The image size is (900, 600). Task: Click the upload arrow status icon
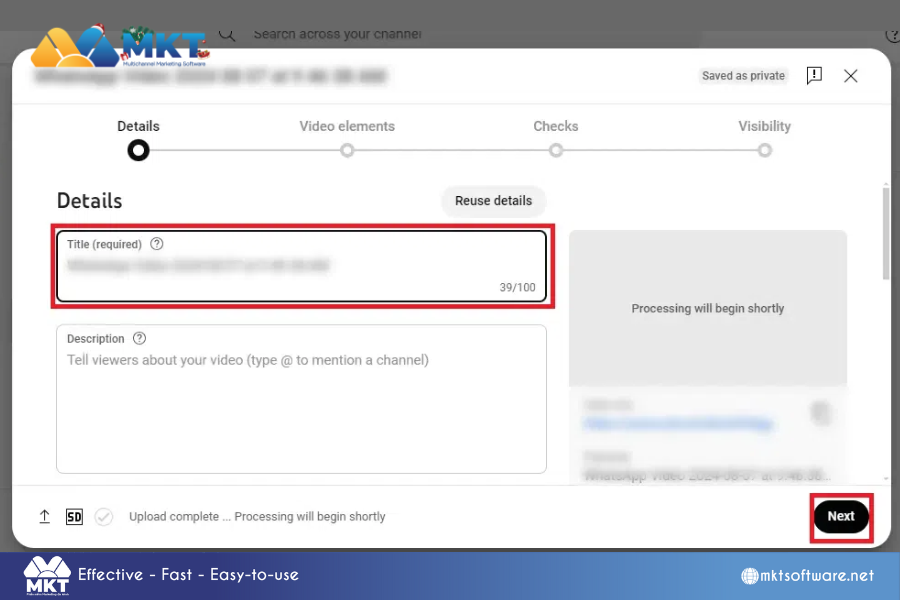[45, 516]
